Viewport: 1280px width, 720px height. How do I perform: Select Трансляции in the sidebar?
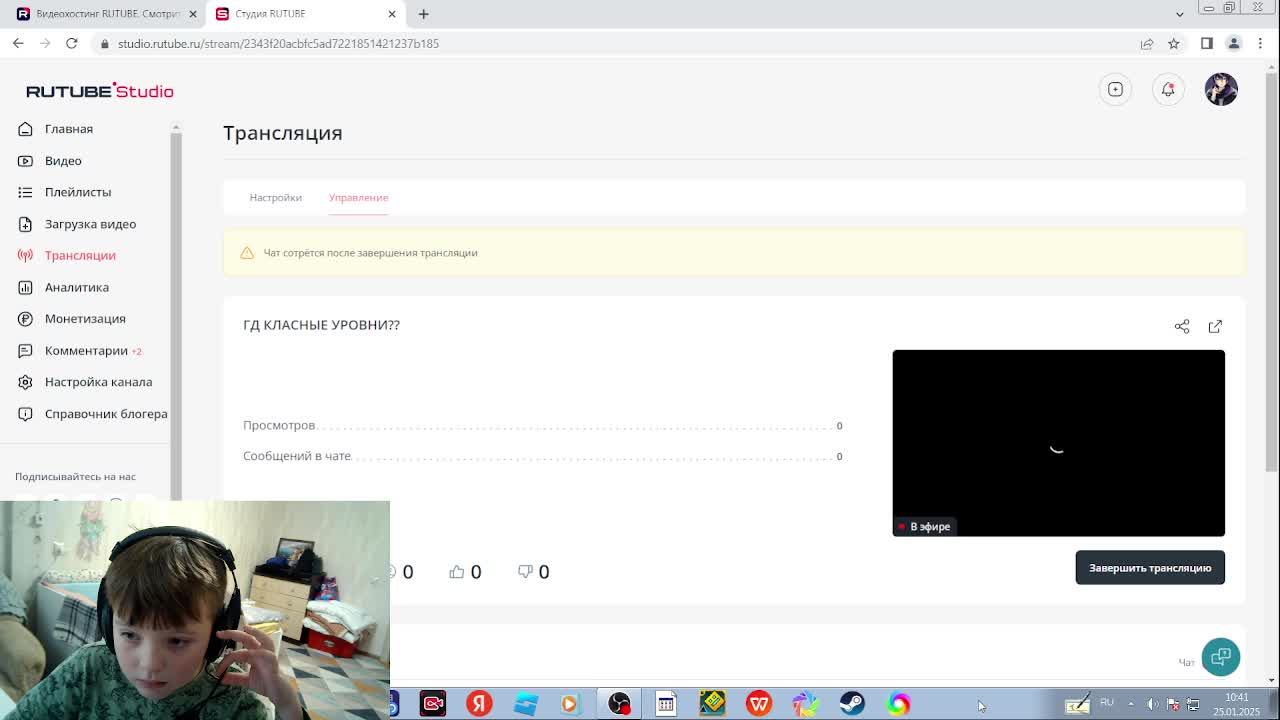pyautogui.click(x=80, y=255)
